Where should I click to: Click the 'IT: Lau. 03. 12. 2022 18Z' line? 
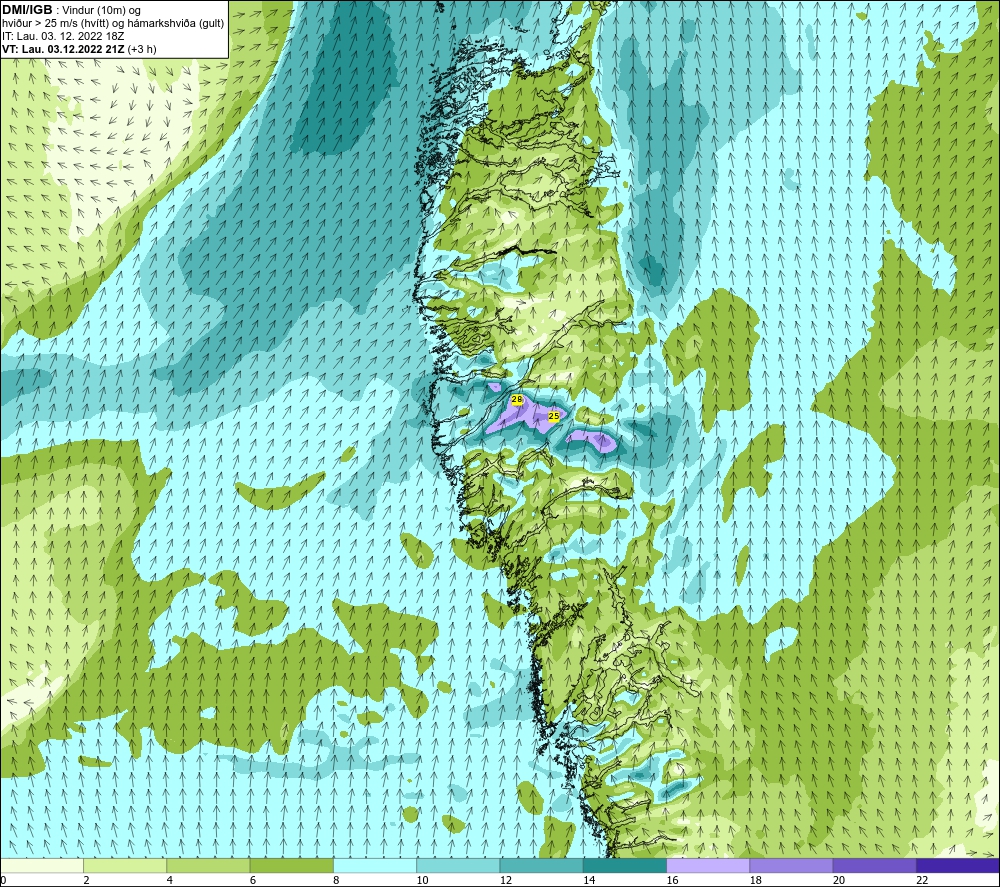[63, 36]
